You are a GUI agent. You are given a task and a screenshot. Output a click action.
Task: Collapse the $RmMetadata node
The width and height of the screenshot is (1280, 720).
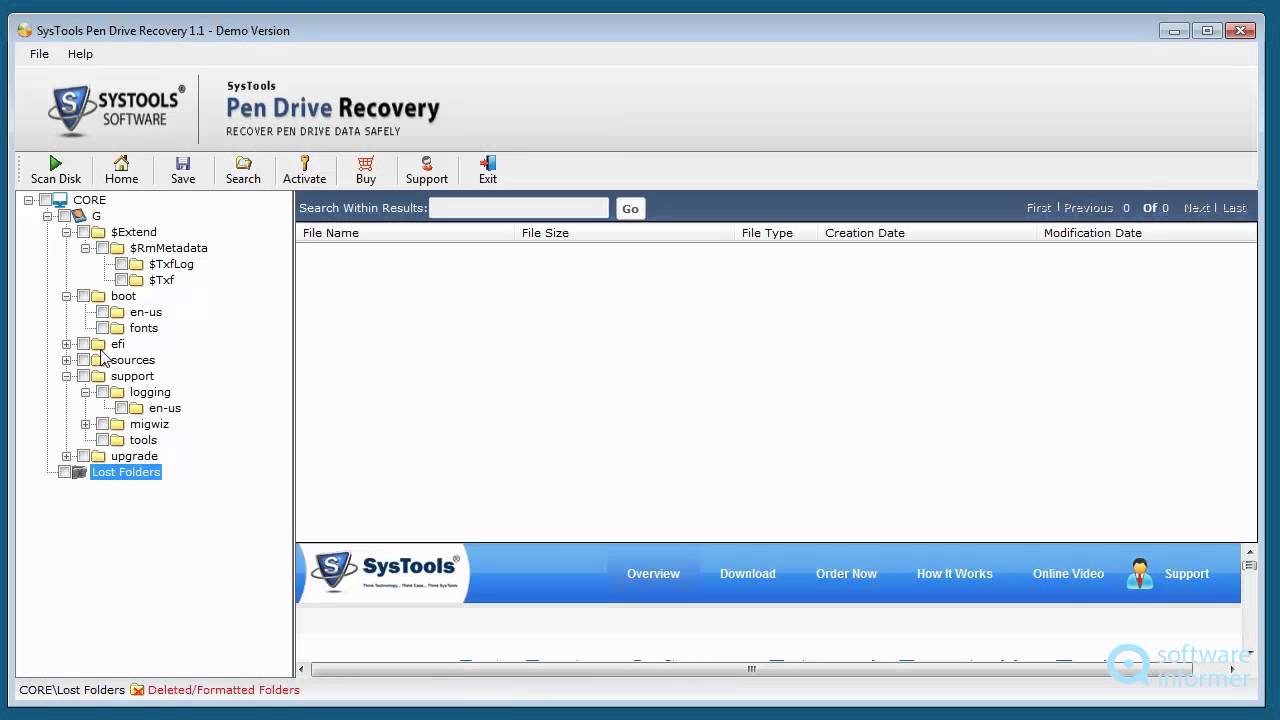pyautogui.click(x=86, y=248)
